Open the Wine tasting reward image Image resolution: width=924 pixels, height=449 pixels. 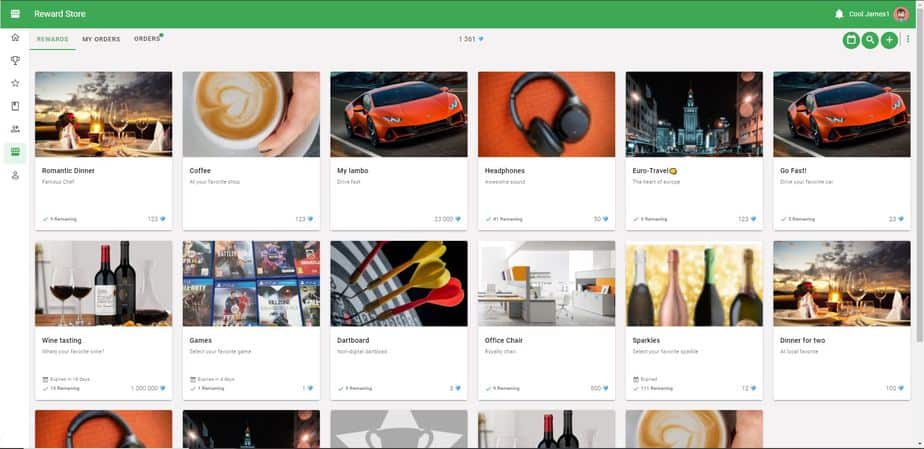(x=104, y=283)
